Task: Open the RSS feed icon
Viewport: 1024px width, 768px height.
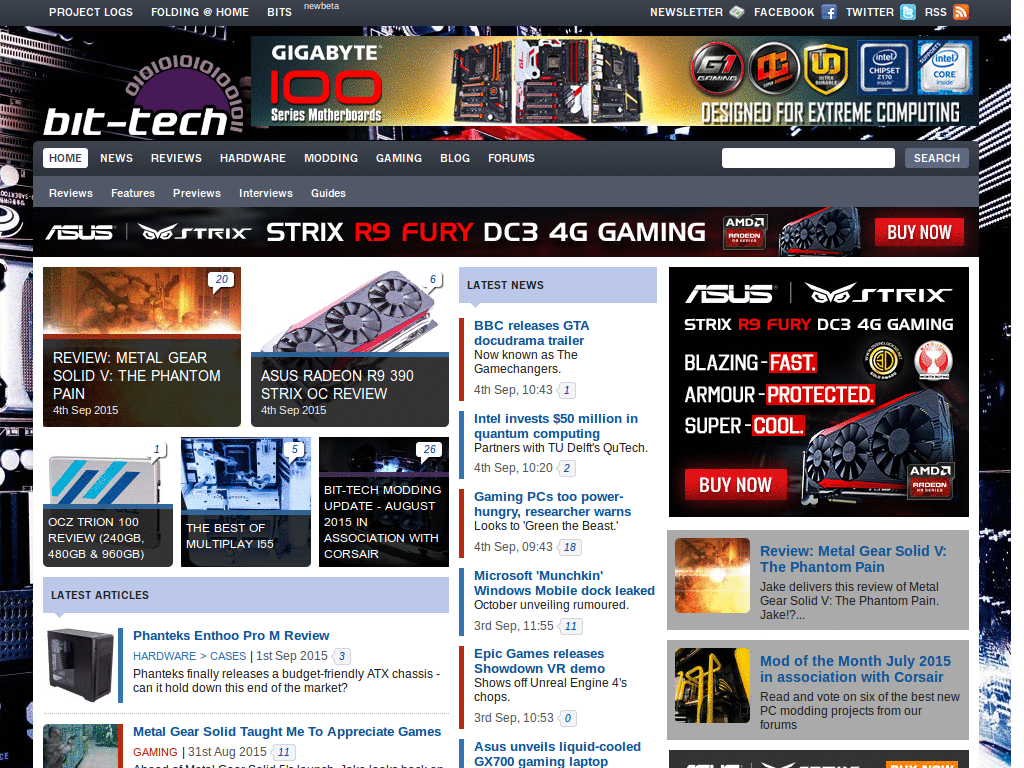Action: pyautogui.click(x=961, y=12)
